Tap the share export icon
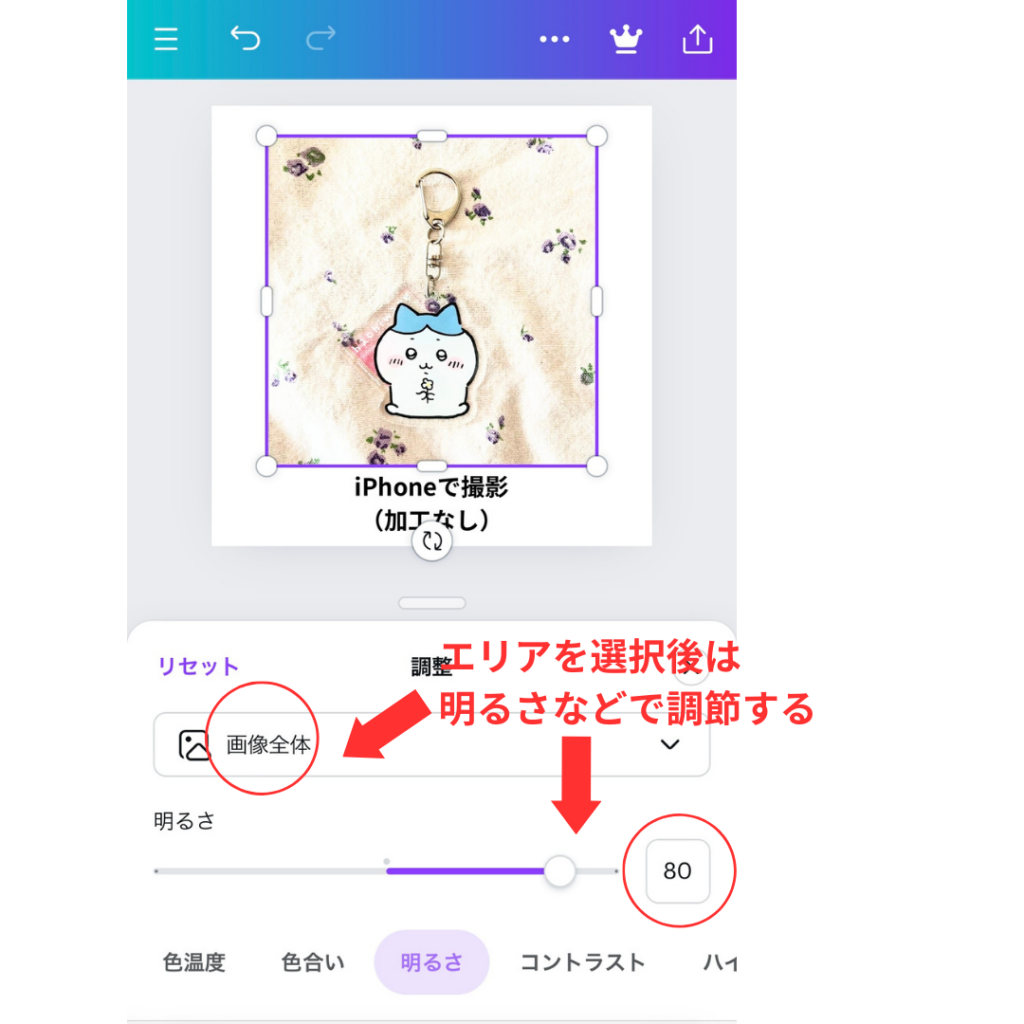This screenshot has width=1024, height=1024. 697,39
